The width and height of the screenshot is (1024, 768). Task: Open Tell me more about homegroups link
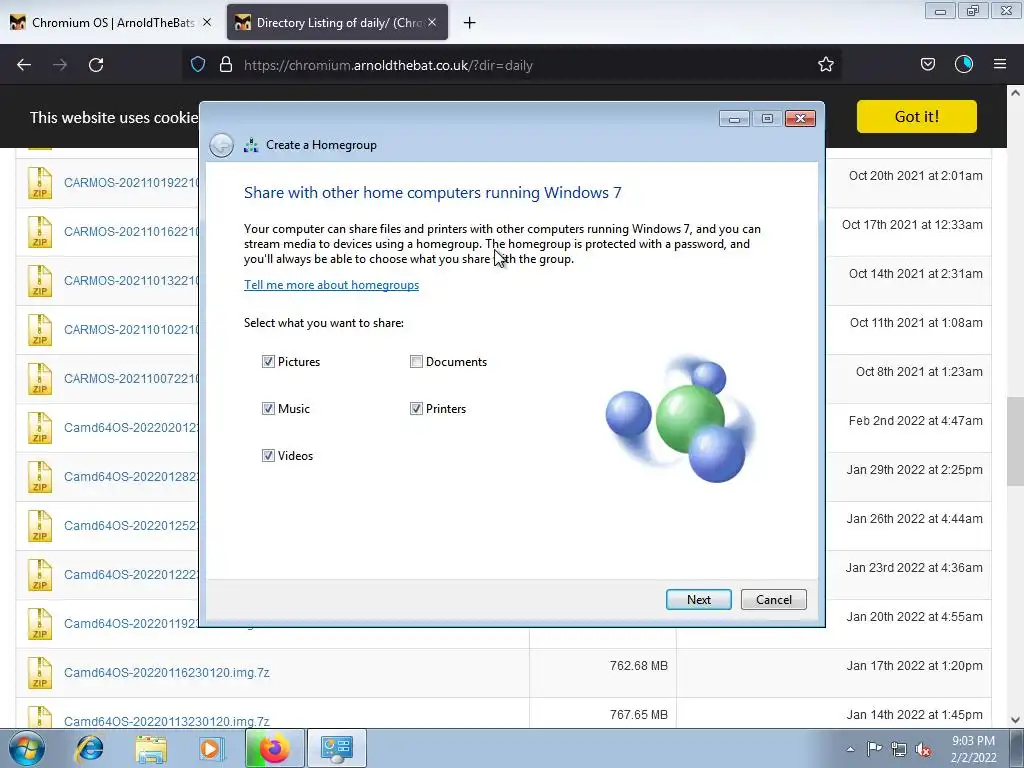332,285
